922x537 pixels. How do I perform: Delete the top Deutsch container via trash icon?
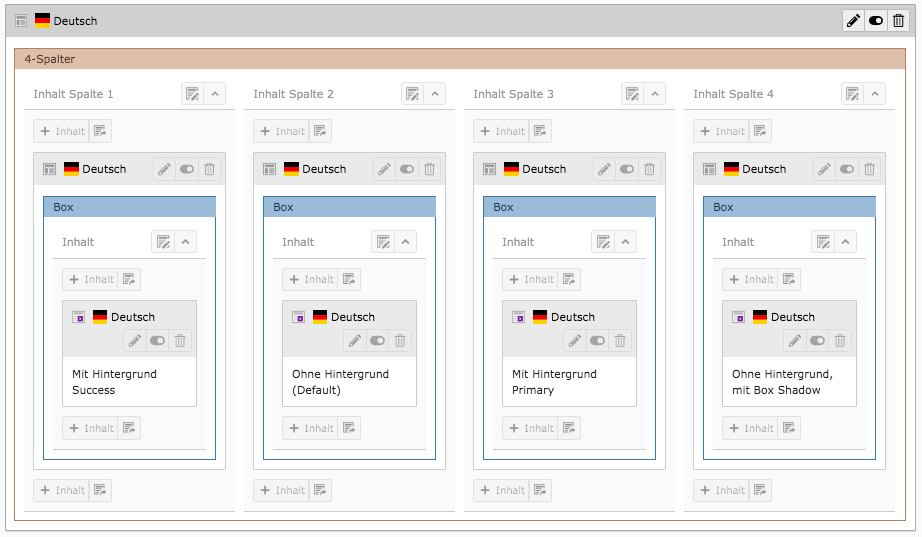(898, 21)
